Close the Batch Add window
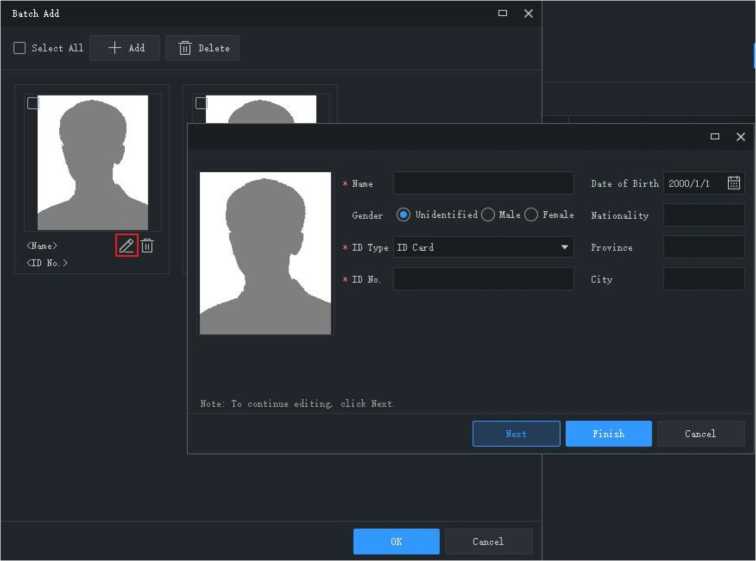The width and height of the screenshot is (756, 561). (x=528, y=13)
